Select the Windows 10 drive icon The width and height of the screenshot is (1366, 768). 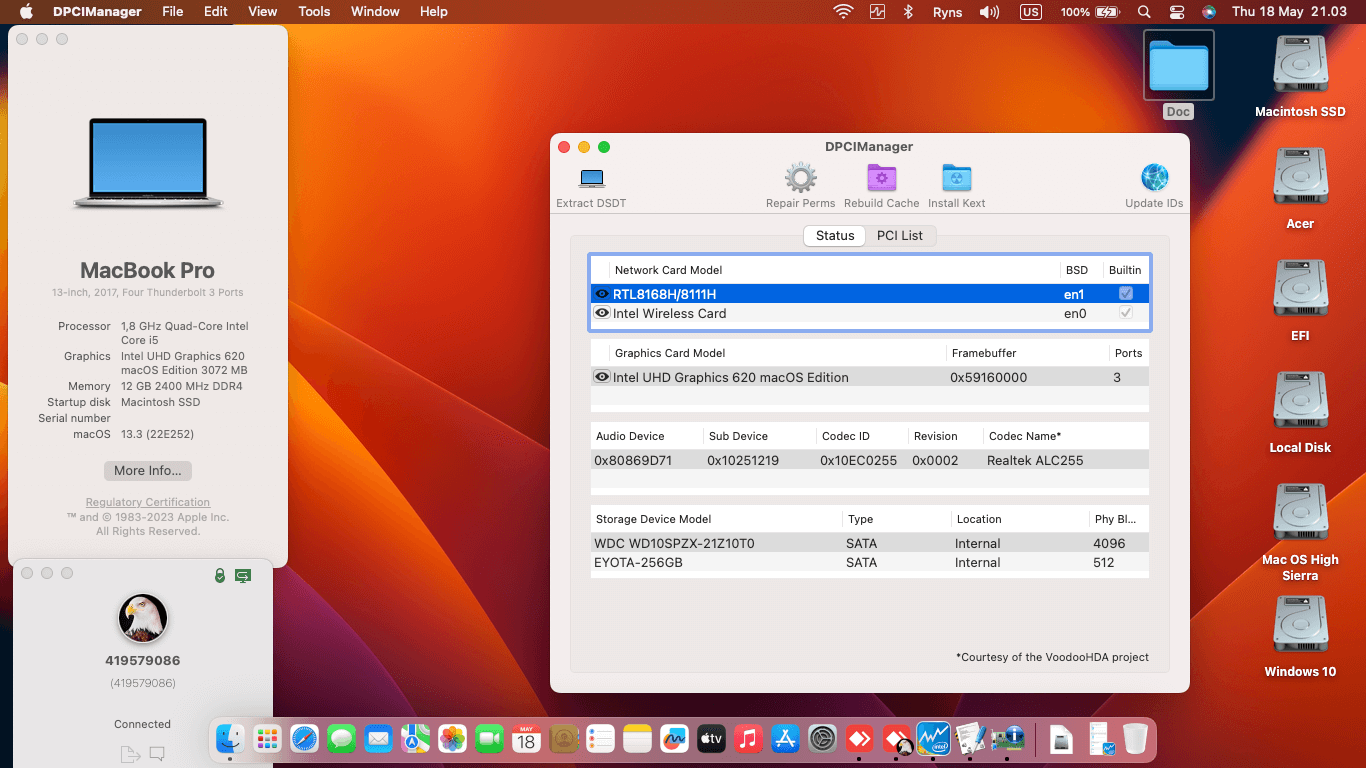[1300, 626]
